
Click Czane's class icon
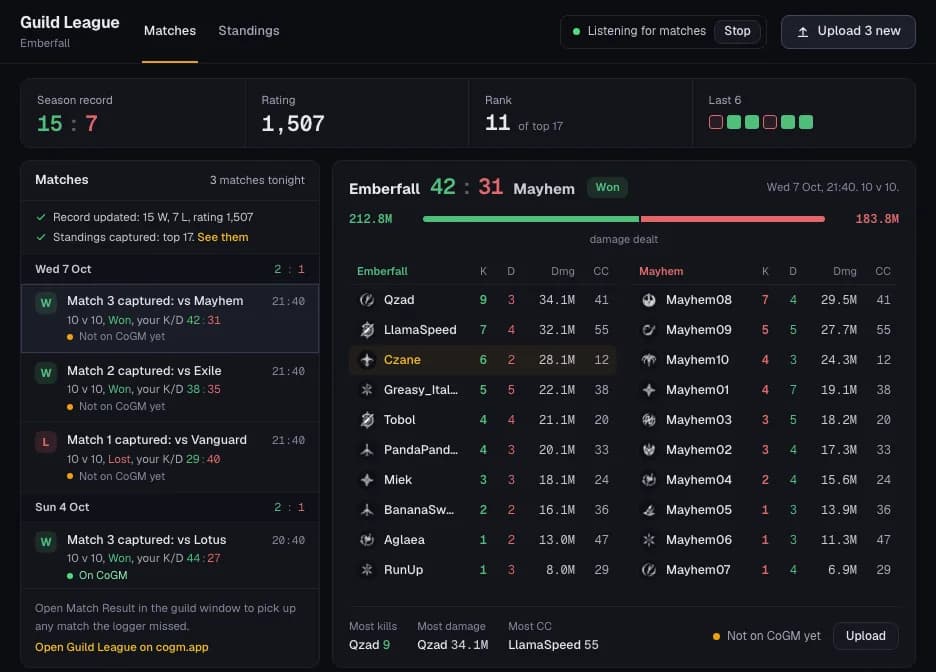pyautogui.click(x=367, y=360)
